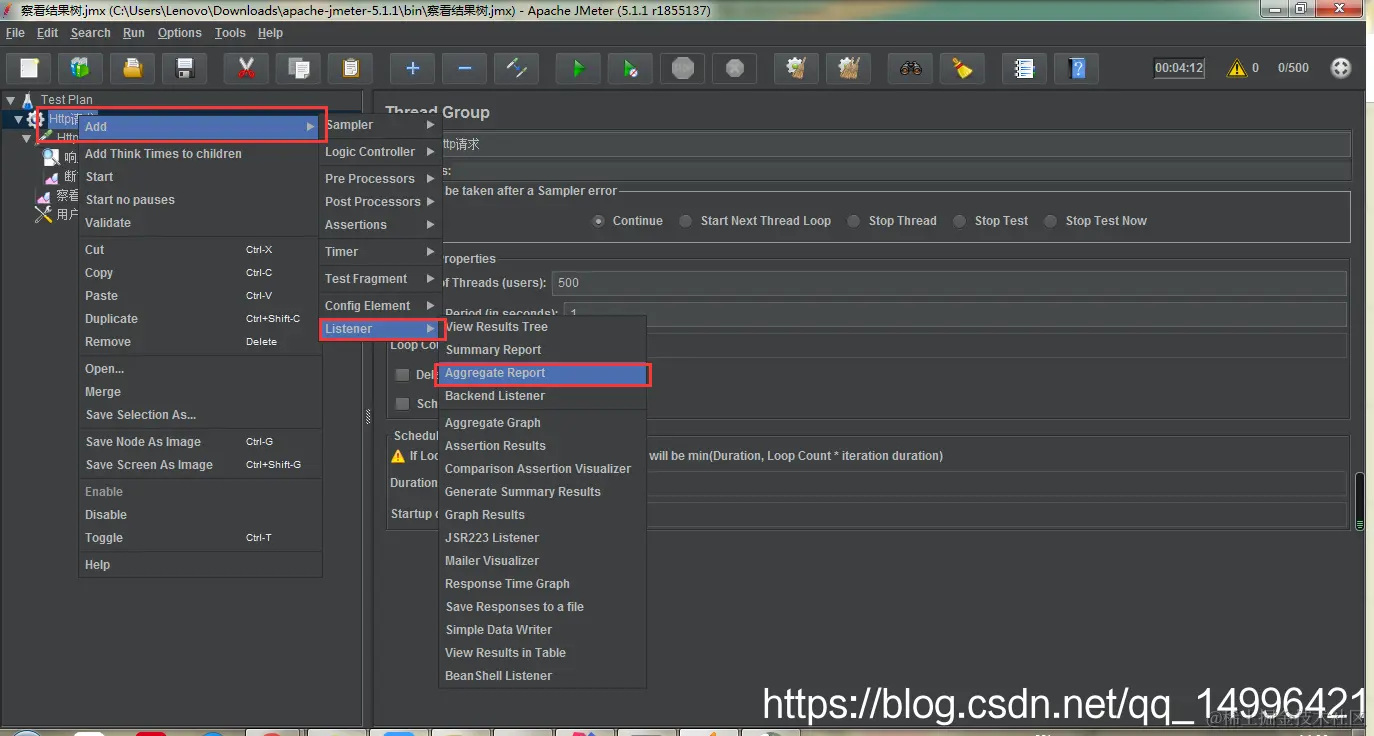
Task: Open the Templates toolbar icon
Action: coord(80,68)
